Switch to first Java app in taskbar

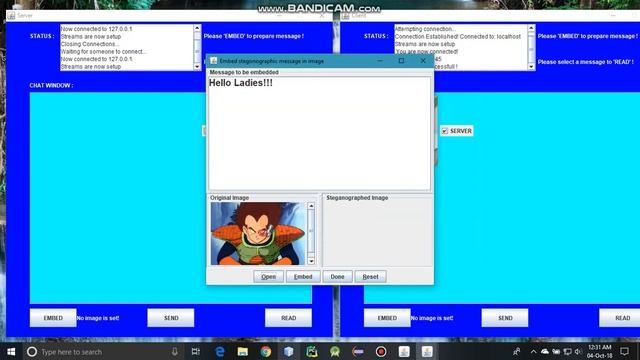(x=404, y=351)
